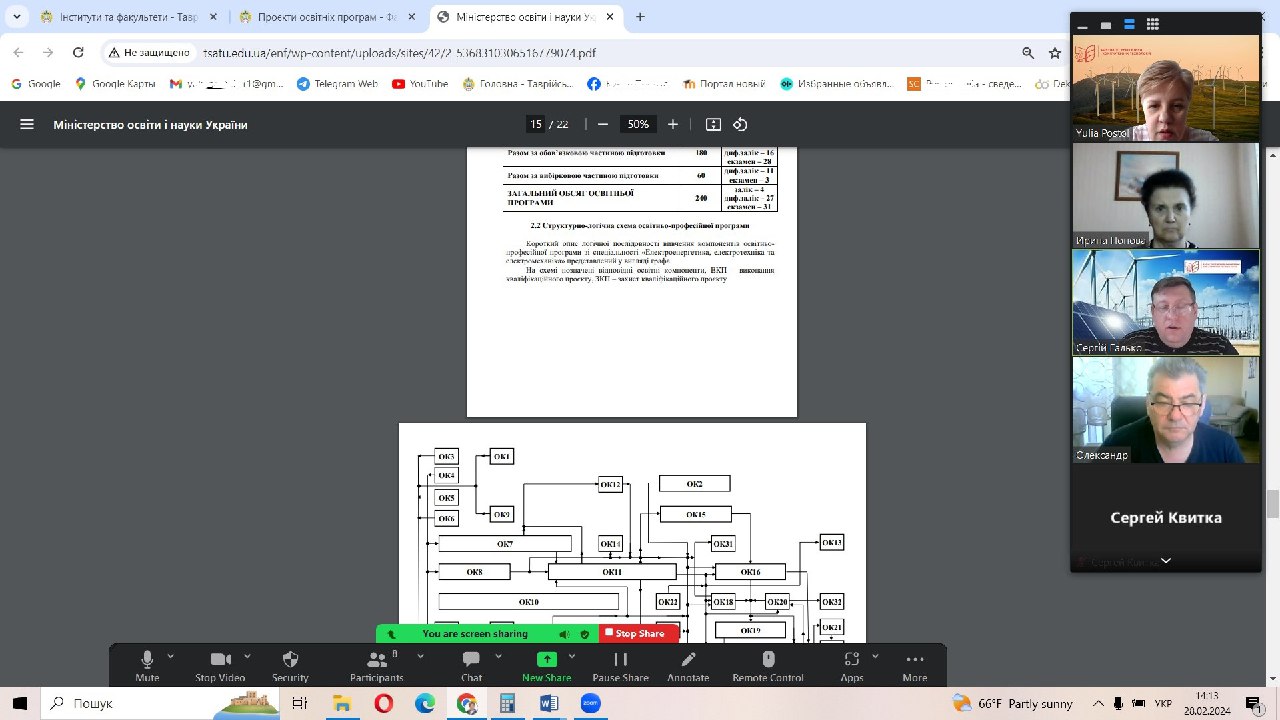This screenshot has height=720, width=1280.
Task: Open the Zoom Chat panel
Action: 471,665
